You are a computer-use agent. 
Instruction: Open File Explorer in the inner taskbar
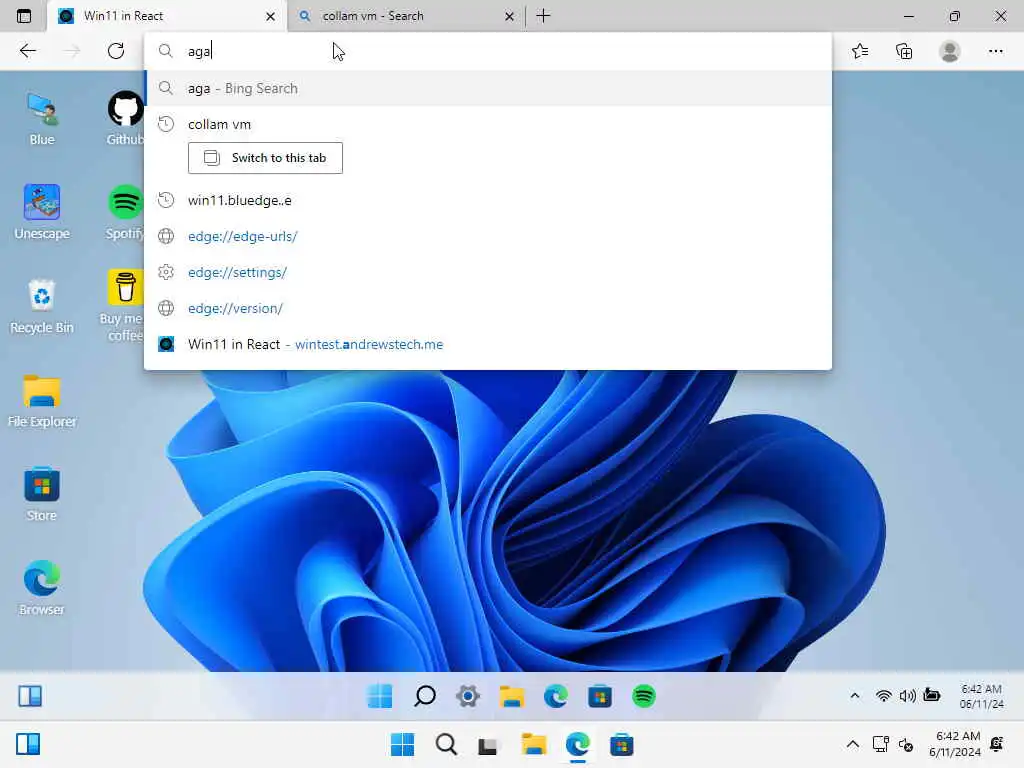coord(512,696)
